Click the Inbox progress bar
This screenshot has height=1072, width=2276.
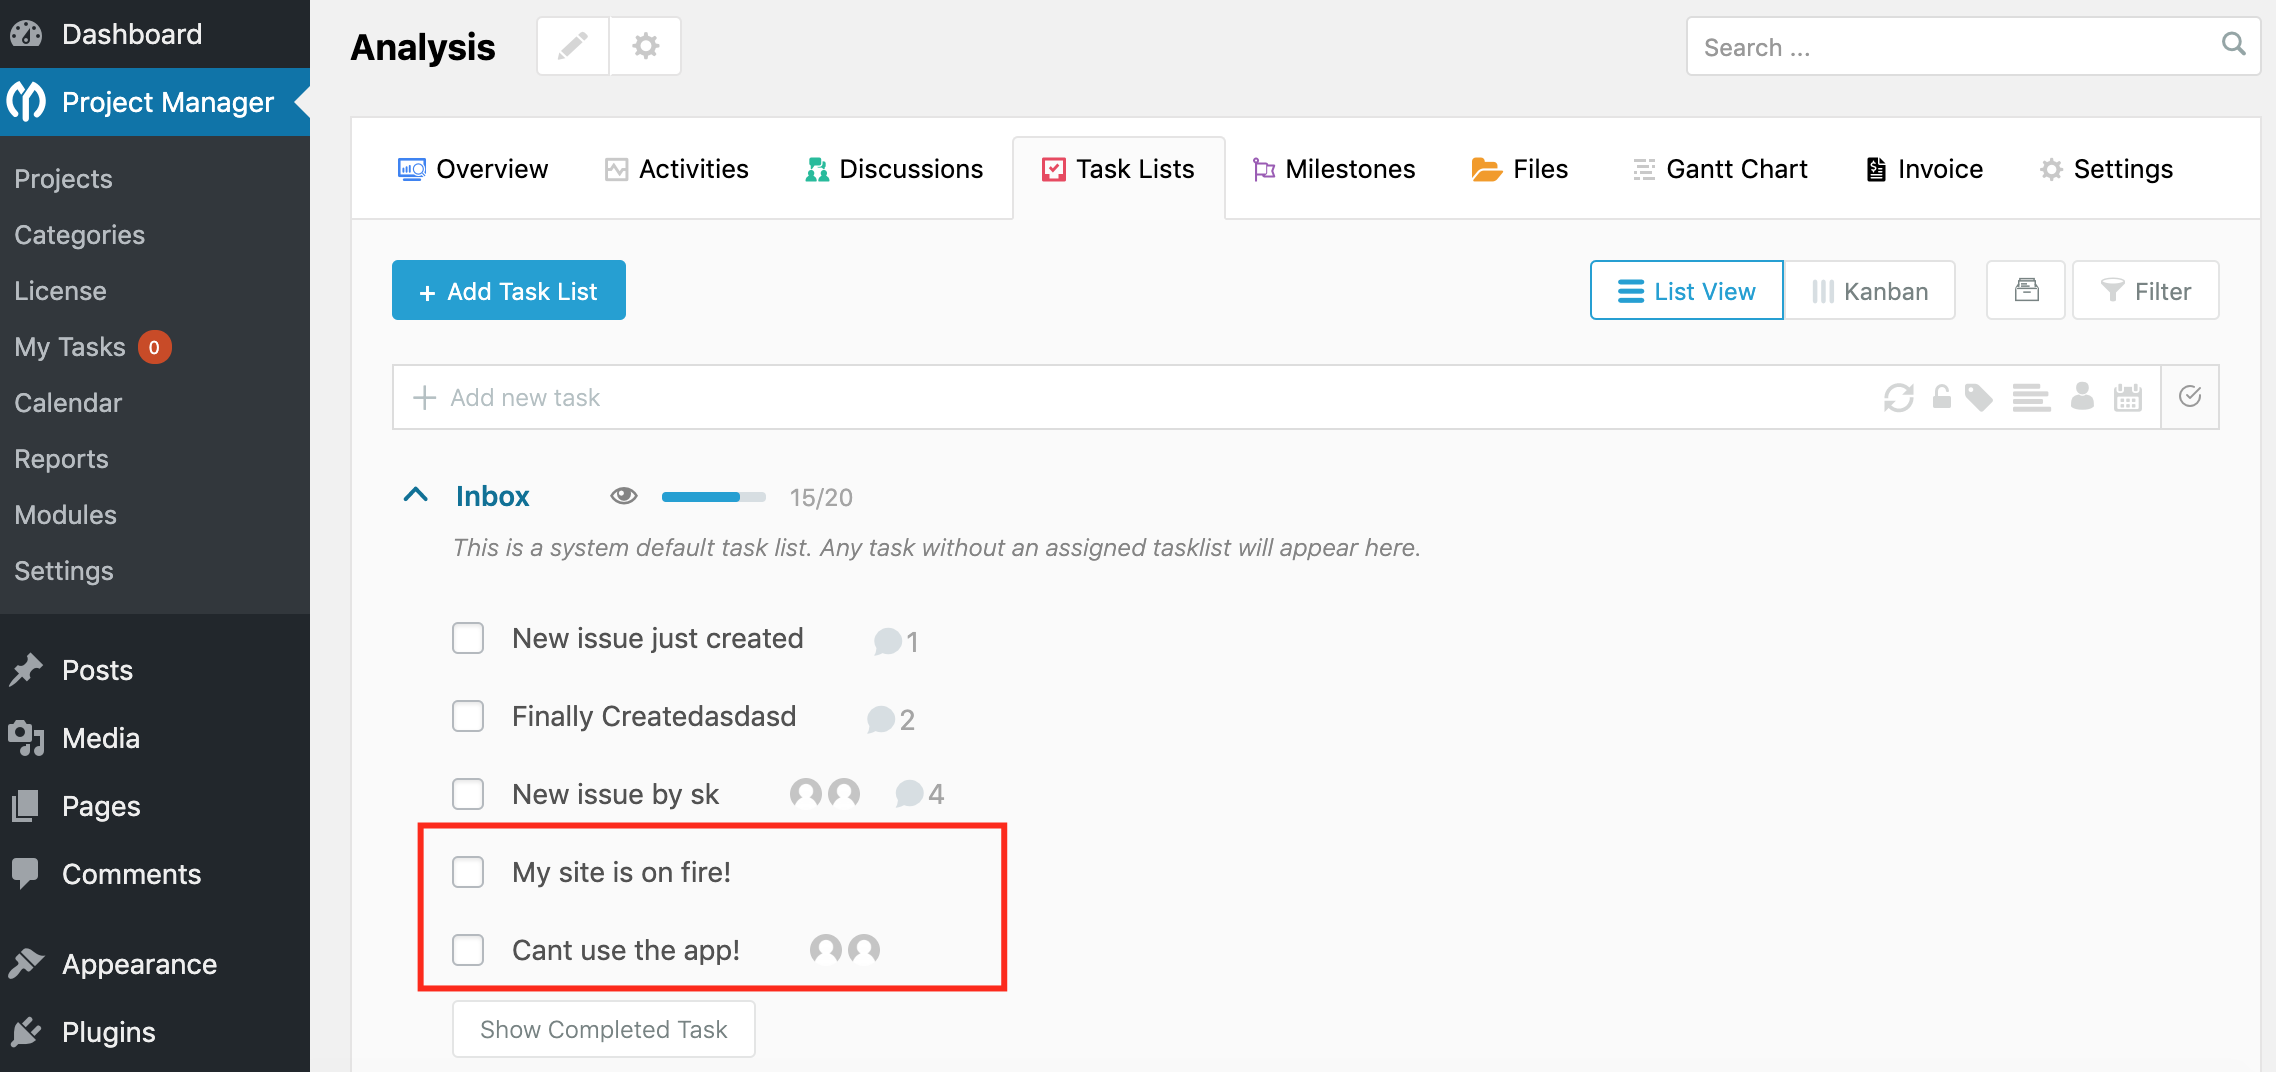pos(714,496)
